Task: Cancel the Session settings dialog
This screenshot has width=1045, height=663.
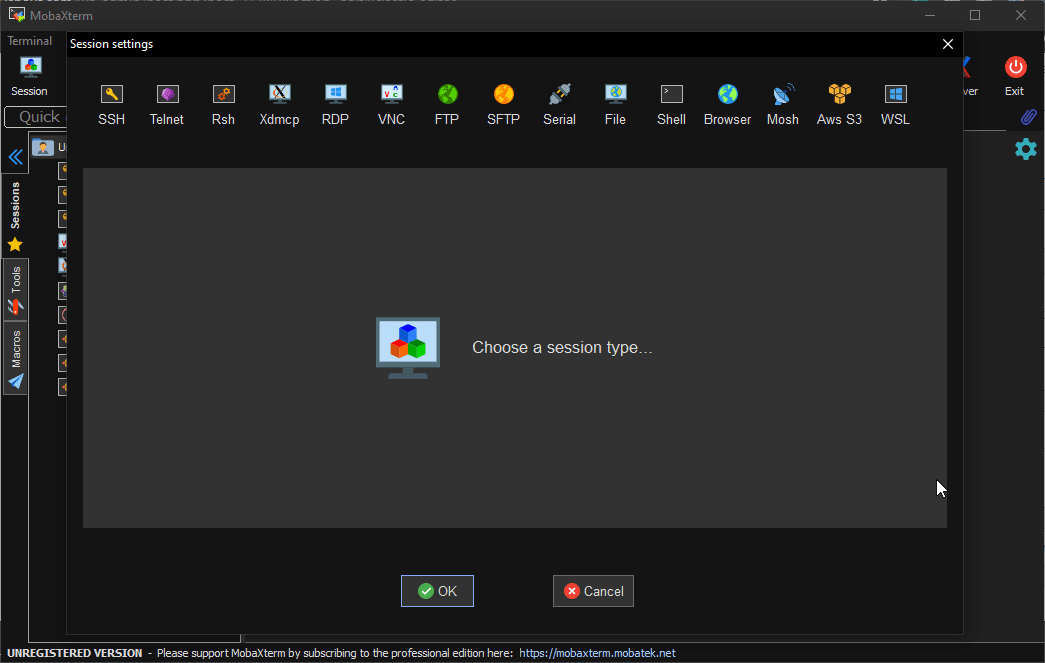Action: pos(593,591)
